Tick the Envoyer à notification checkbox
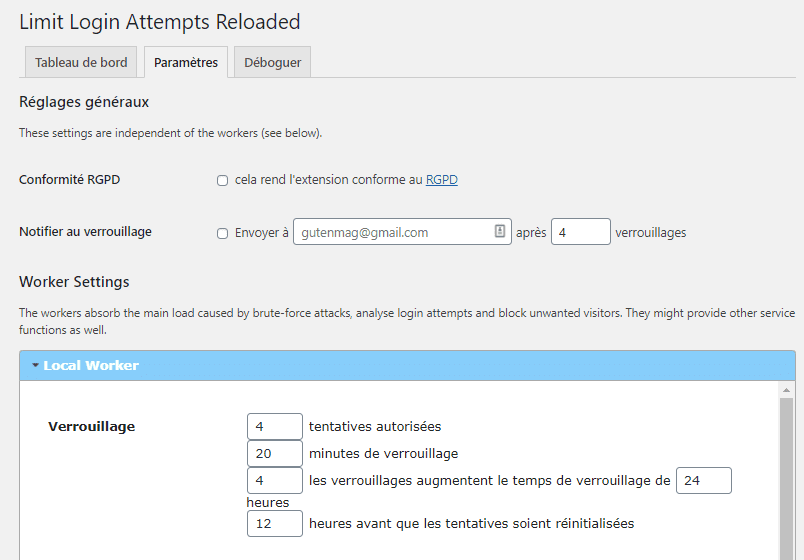The image size is (804, 560). coord(223,233)
